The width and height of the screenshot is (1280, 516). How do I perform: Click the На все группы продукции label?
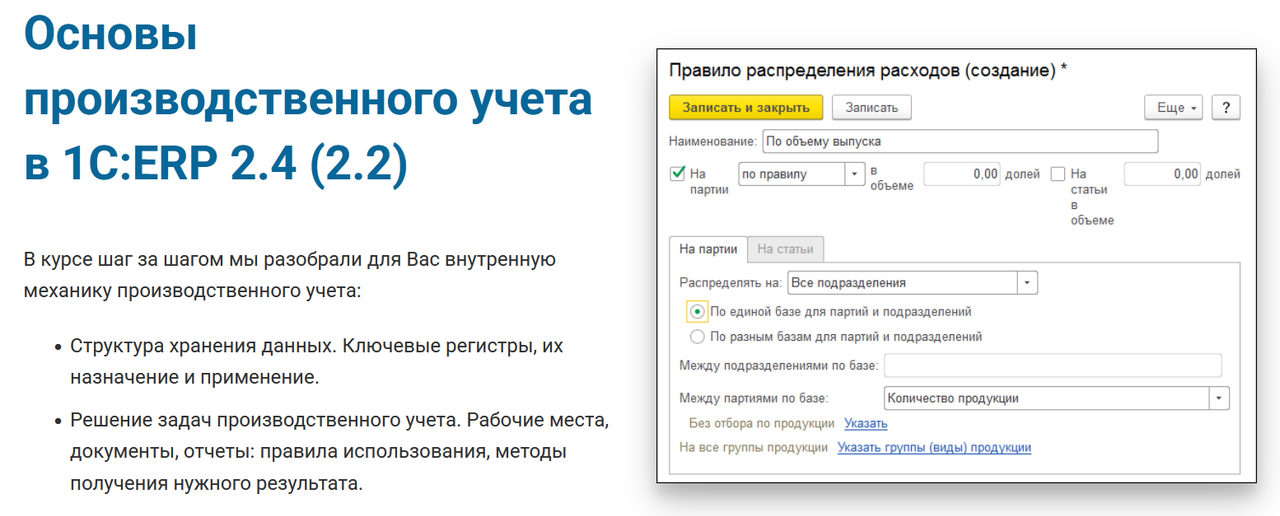[754, 447]
